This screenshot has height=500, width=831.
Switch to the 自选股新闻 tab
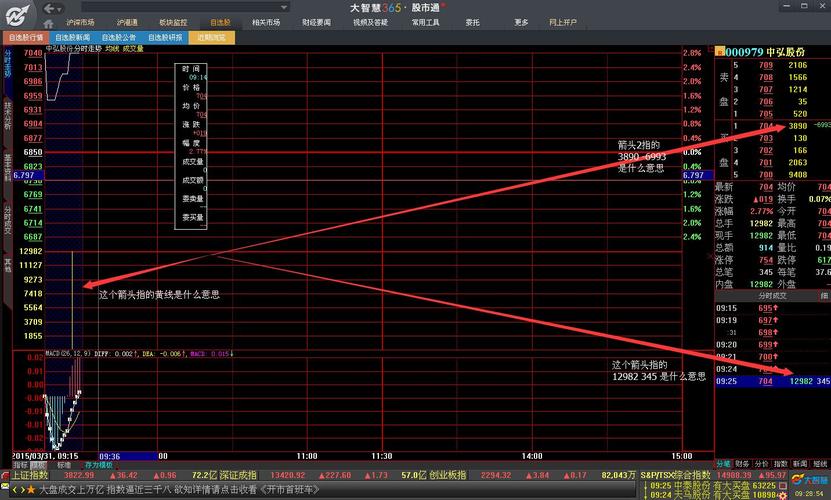click(x=73, y=38)
